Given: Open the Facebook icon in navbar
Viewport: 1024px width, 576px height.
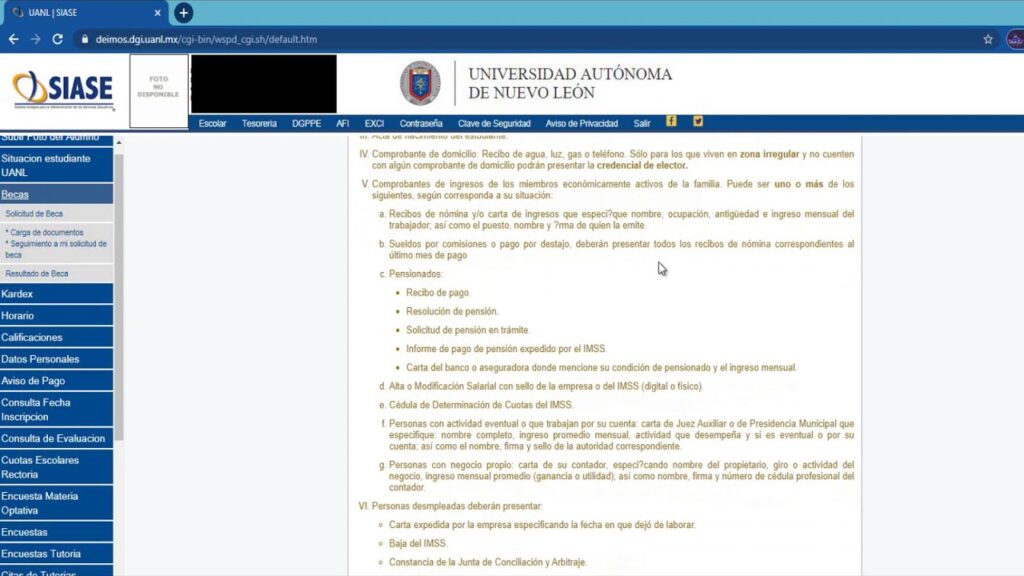Looking at the screenshot, I should point(671,121).
